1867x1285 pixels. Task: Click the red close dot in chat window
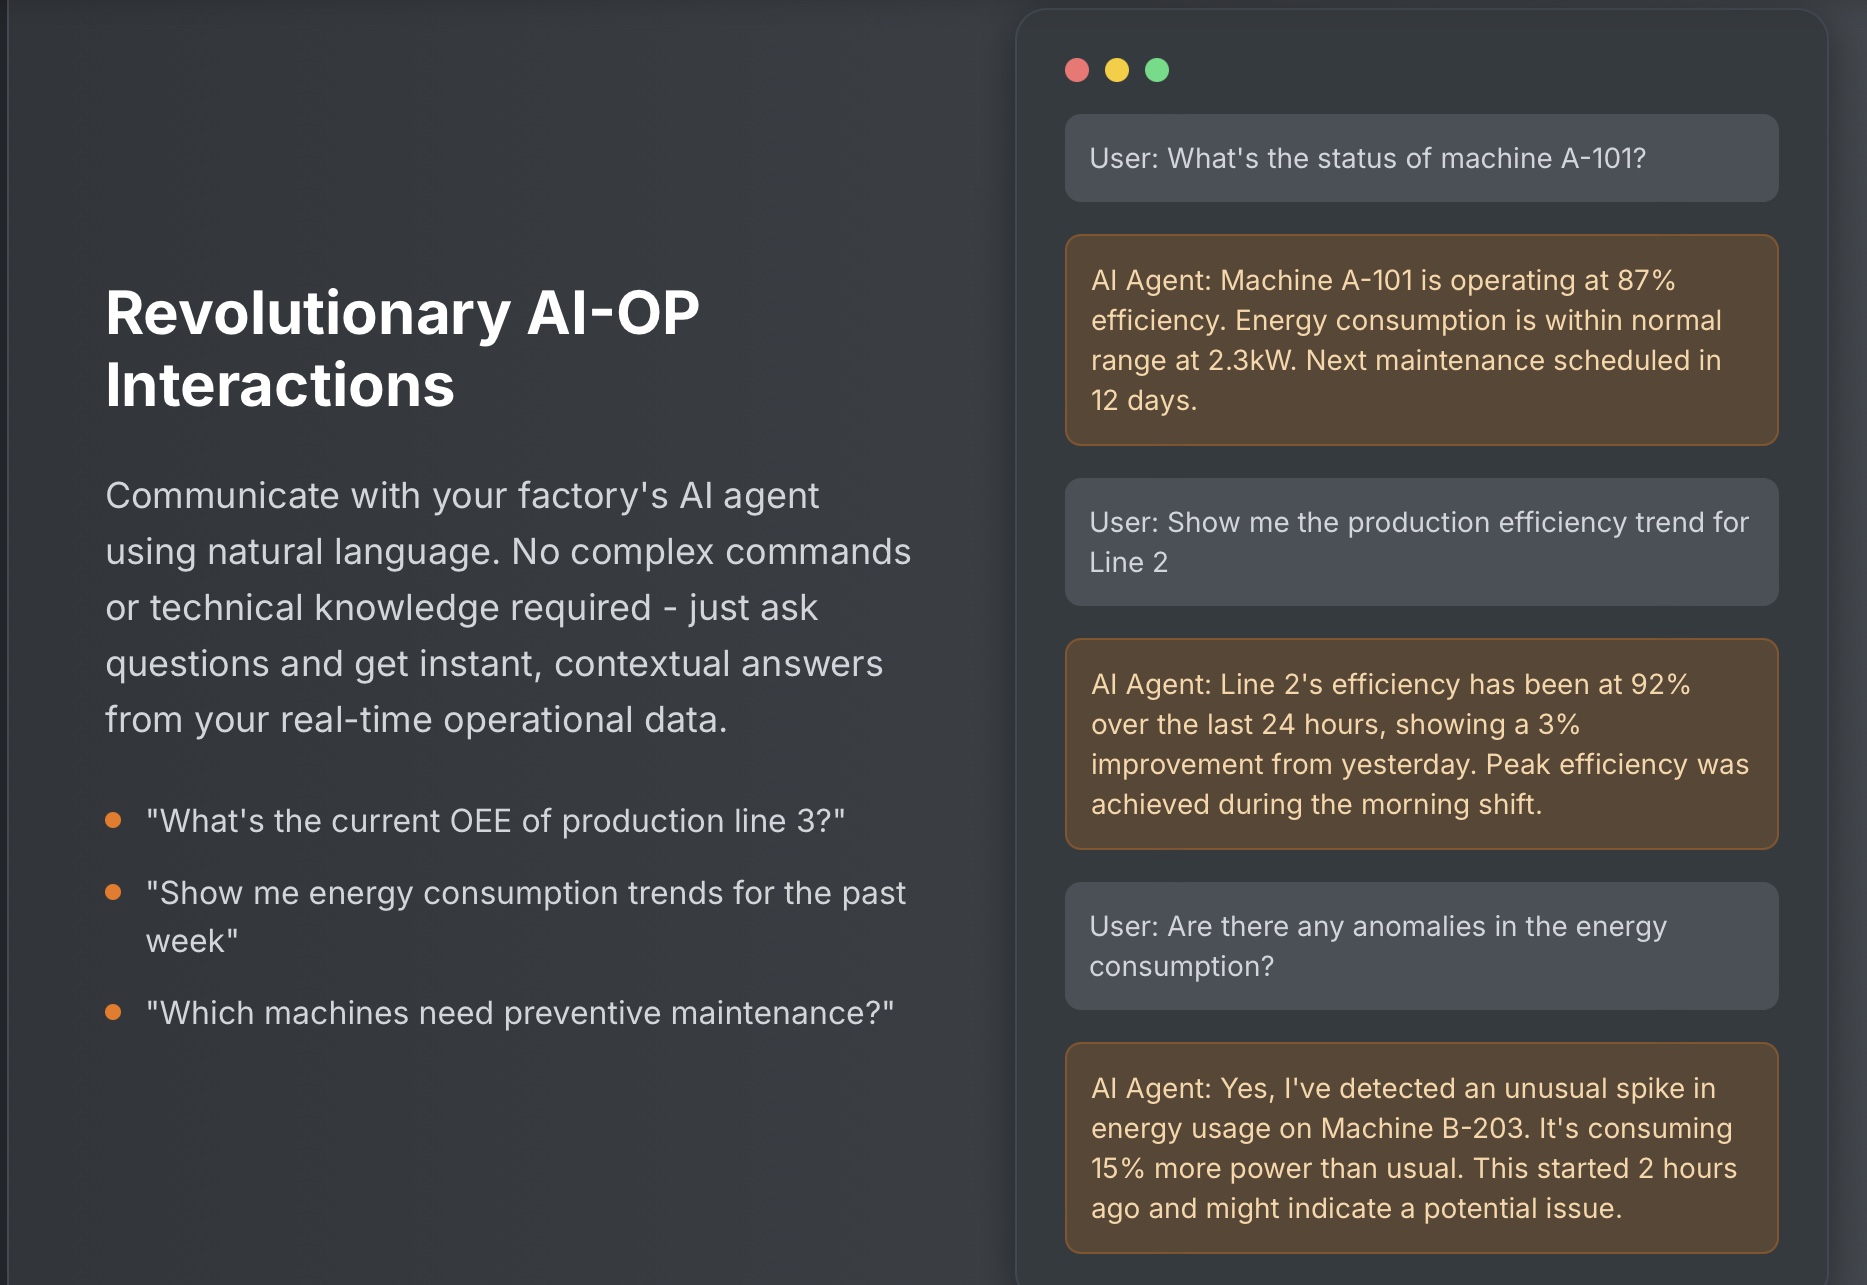click(x=1077, y=70)
